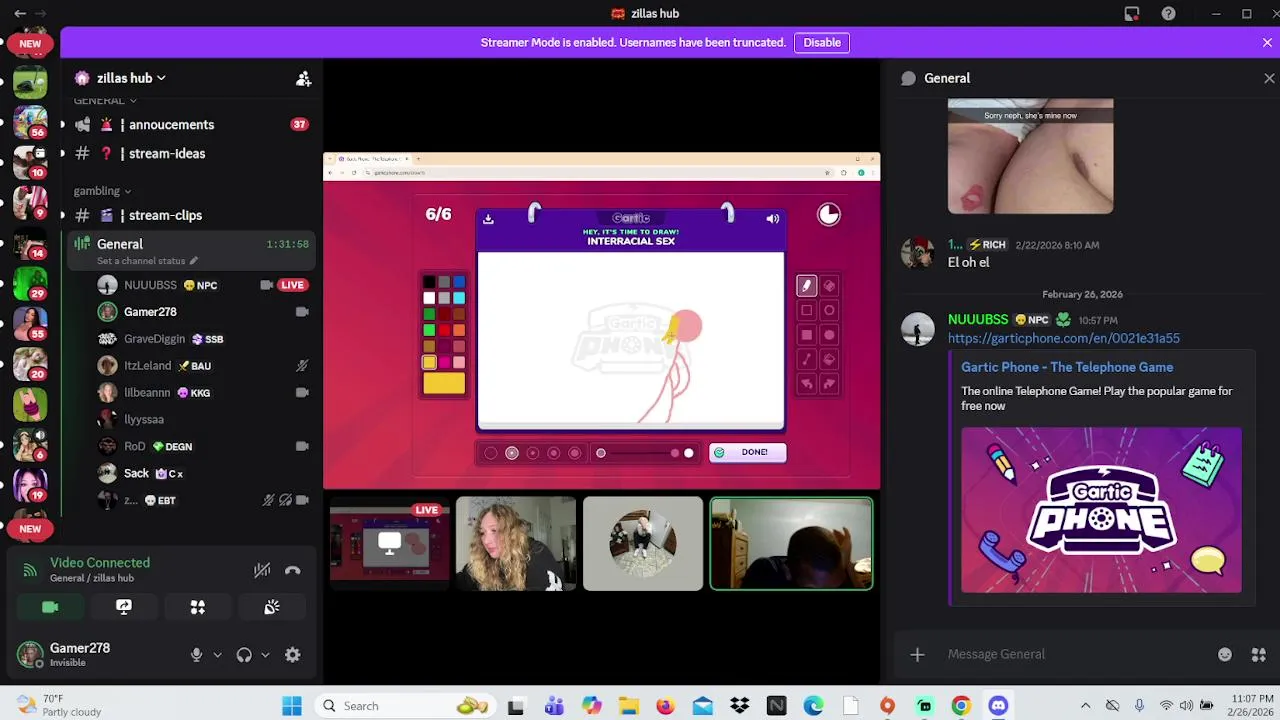This screenshot has width=1280, height=720.
Task: Click the plus attachment icon in chat
Action: pyautogui.click(x=917, y=654)
